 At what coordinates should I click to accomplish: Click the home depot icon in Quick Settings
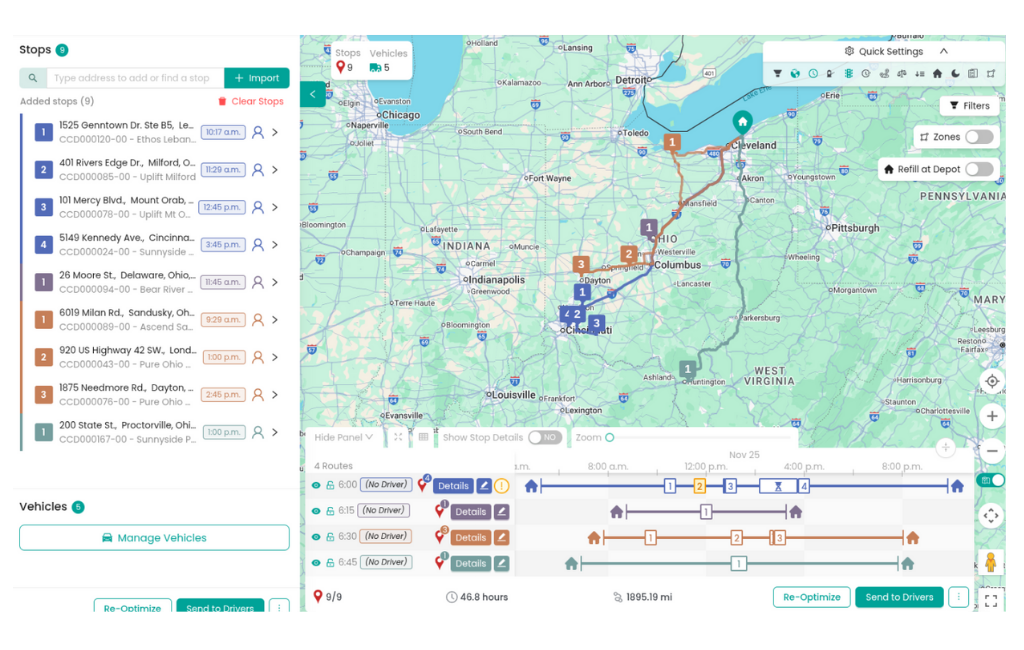pos(938,73)
